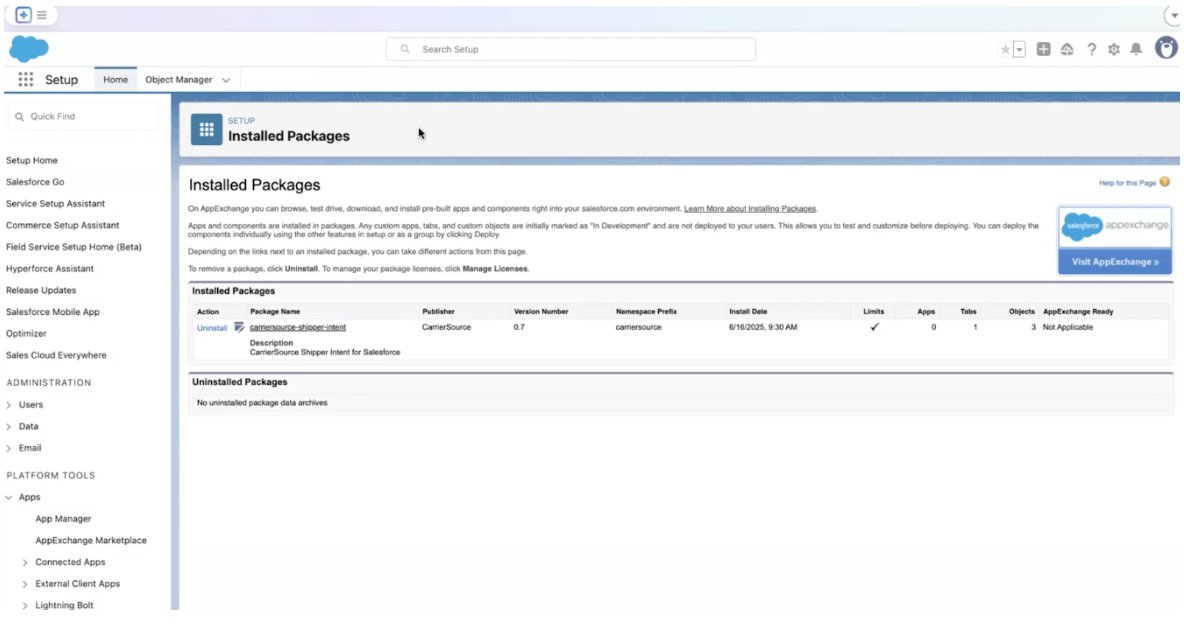This screenshot has height=628, width=1184.
Task: Open Service Setup Assistant
Action: click(x=56, y=204)
